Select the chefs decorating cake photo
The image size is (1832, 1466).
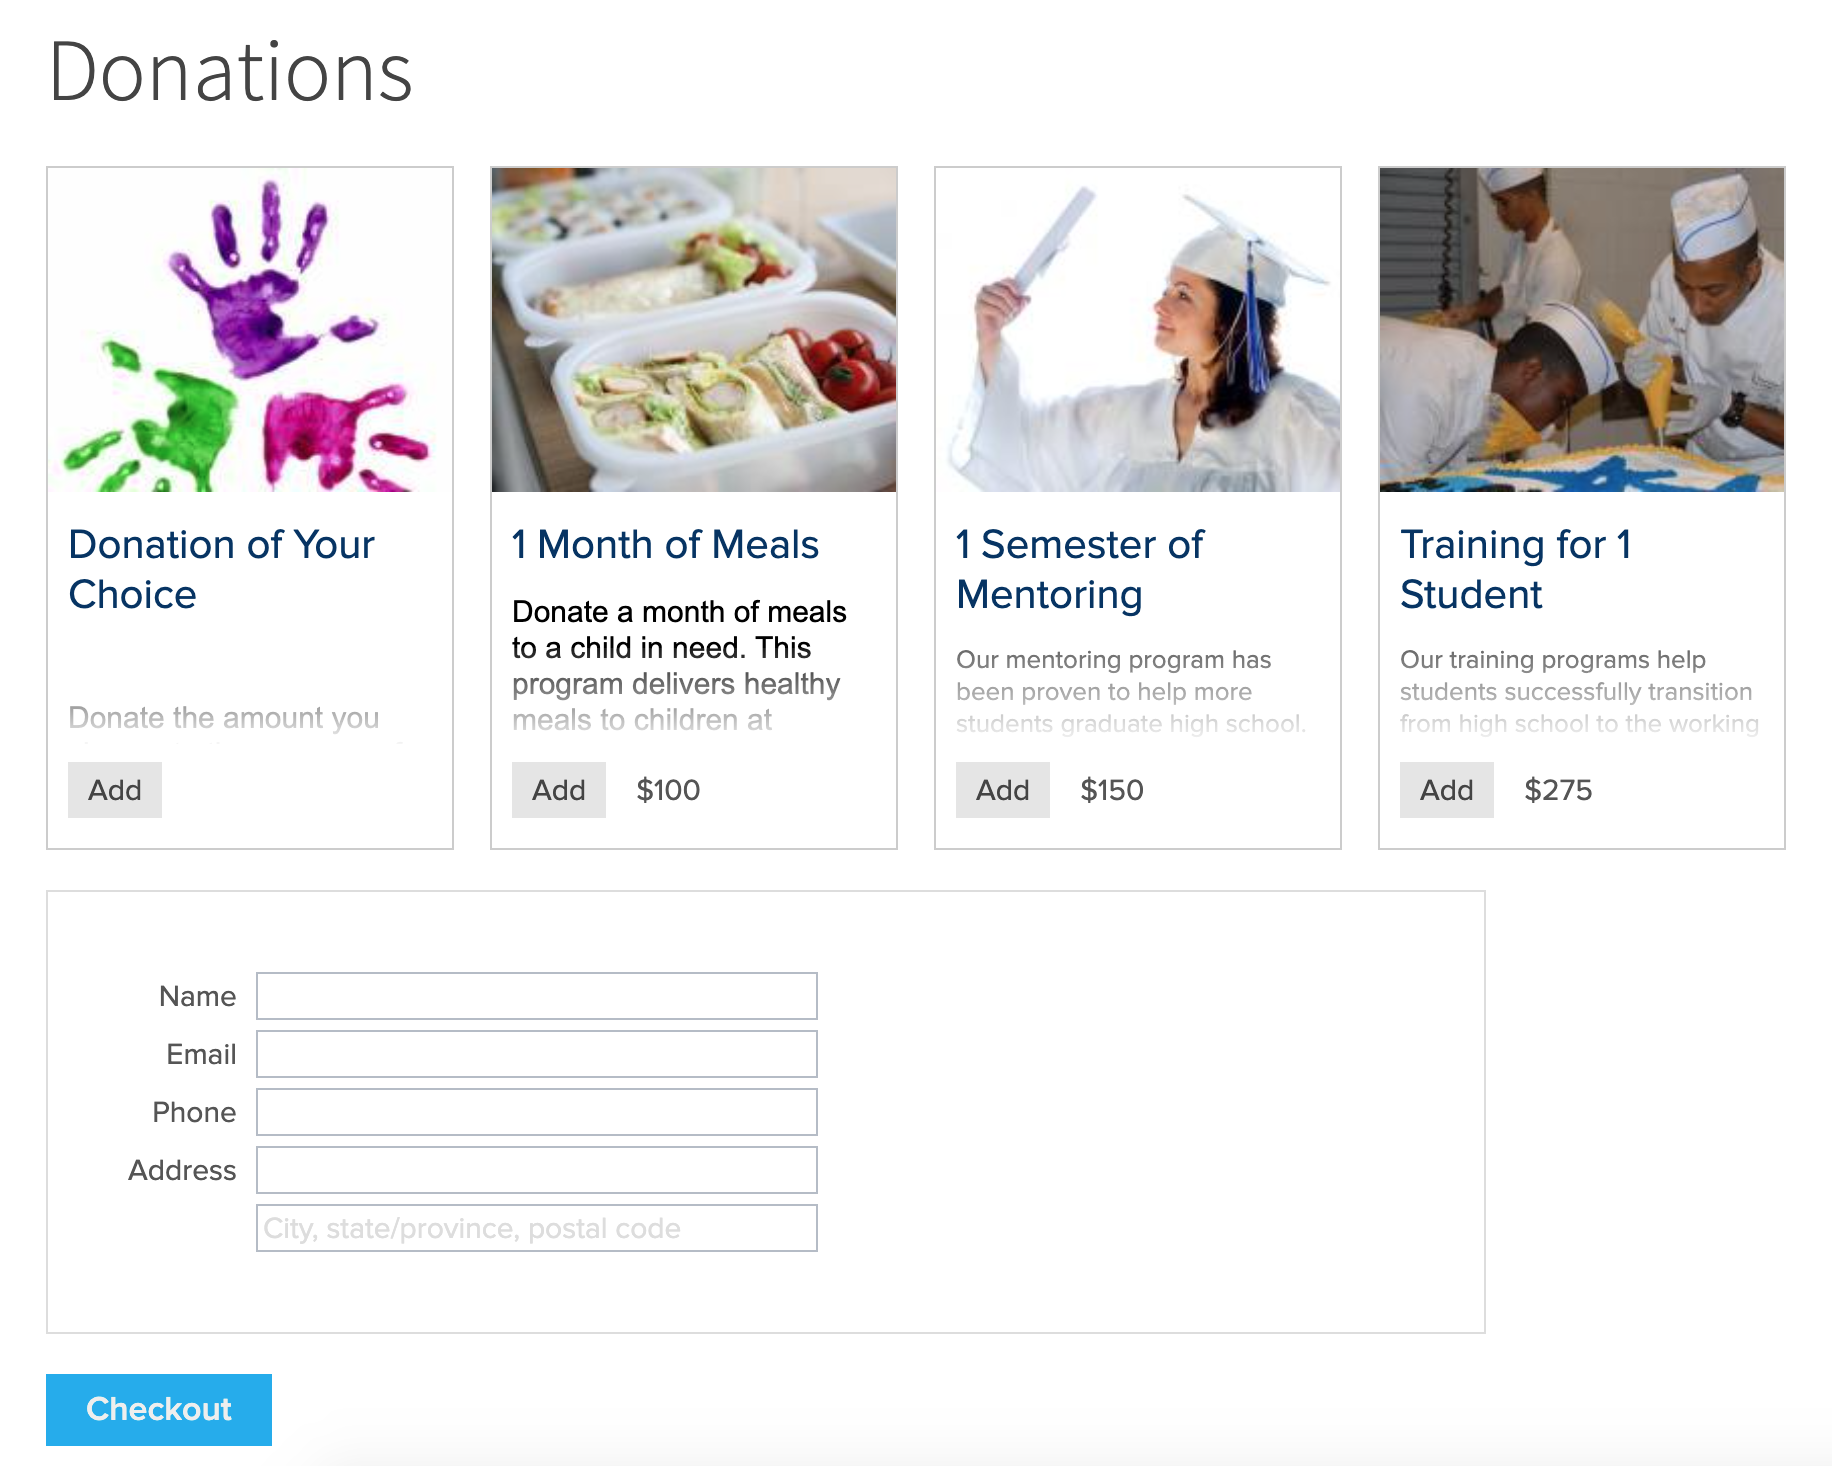coord(1582,330)
